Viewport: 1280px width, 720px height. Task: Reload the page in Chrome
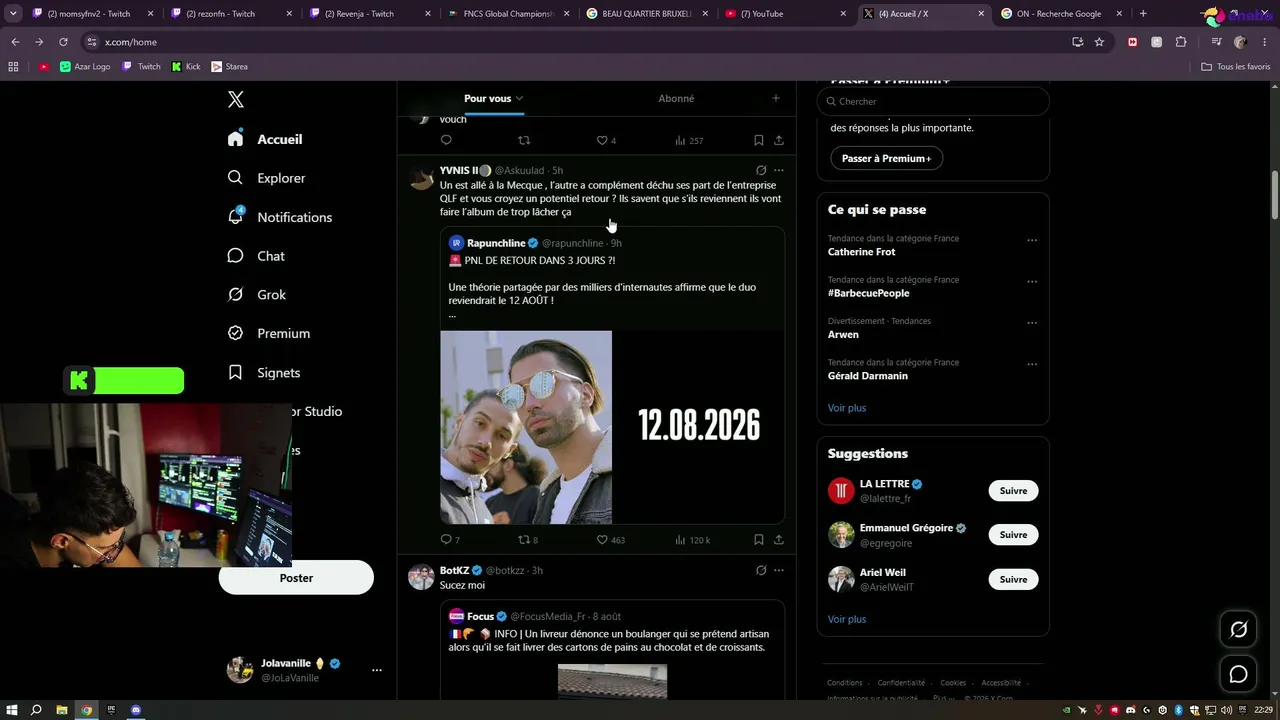click(x=63, y=42)
